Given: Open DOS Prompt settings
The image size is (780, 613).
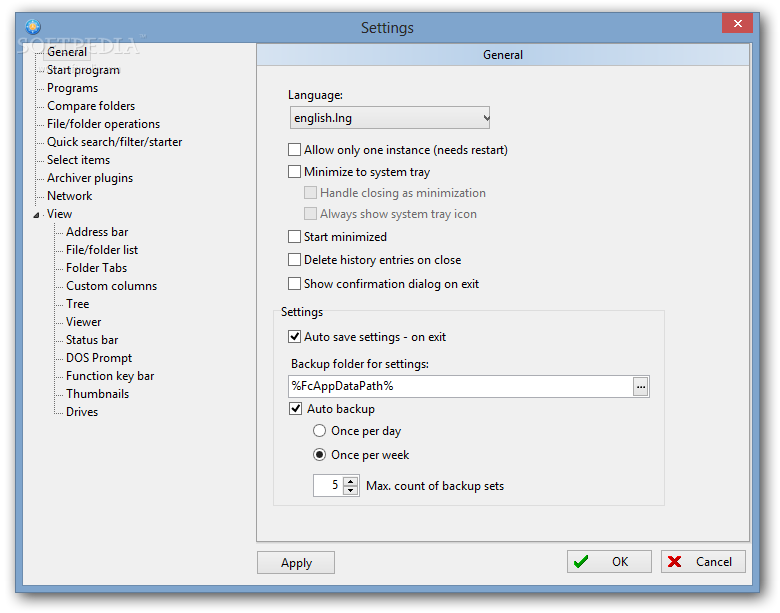Looking at the screenshot, I should tap(99, 358).
